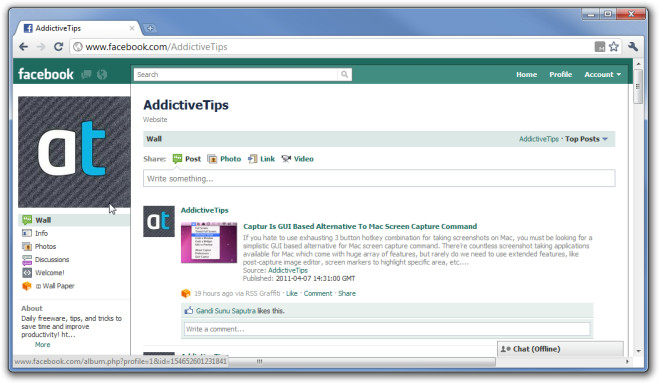Click the extension icon beside the bookmark star
The width and height of the screenshot is (660, 384).
(600, 47)
